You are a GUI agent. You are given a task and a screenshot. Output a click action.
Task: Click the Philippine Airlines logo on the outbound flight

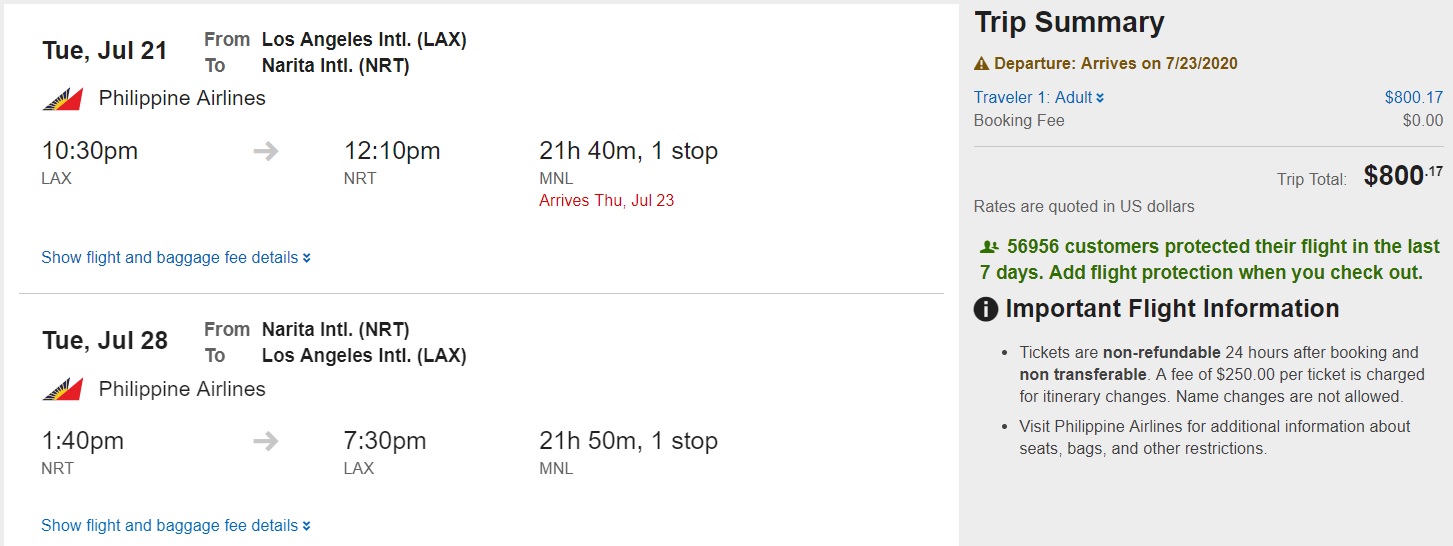coord(62,99)
